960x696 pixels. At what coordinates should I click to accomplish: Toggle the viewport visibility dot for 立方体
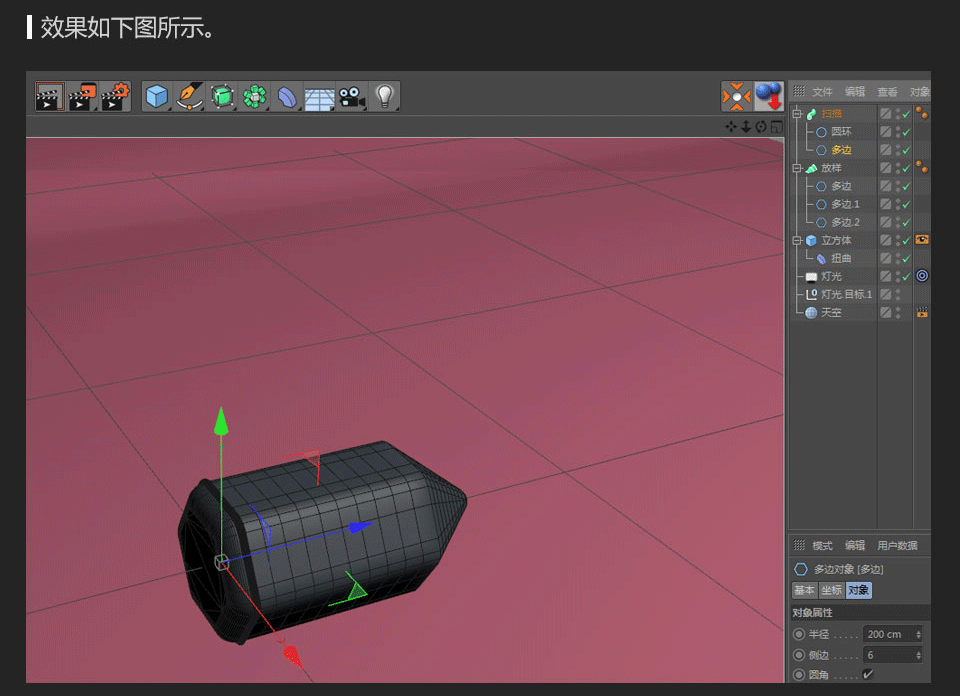tap(898, 238)
